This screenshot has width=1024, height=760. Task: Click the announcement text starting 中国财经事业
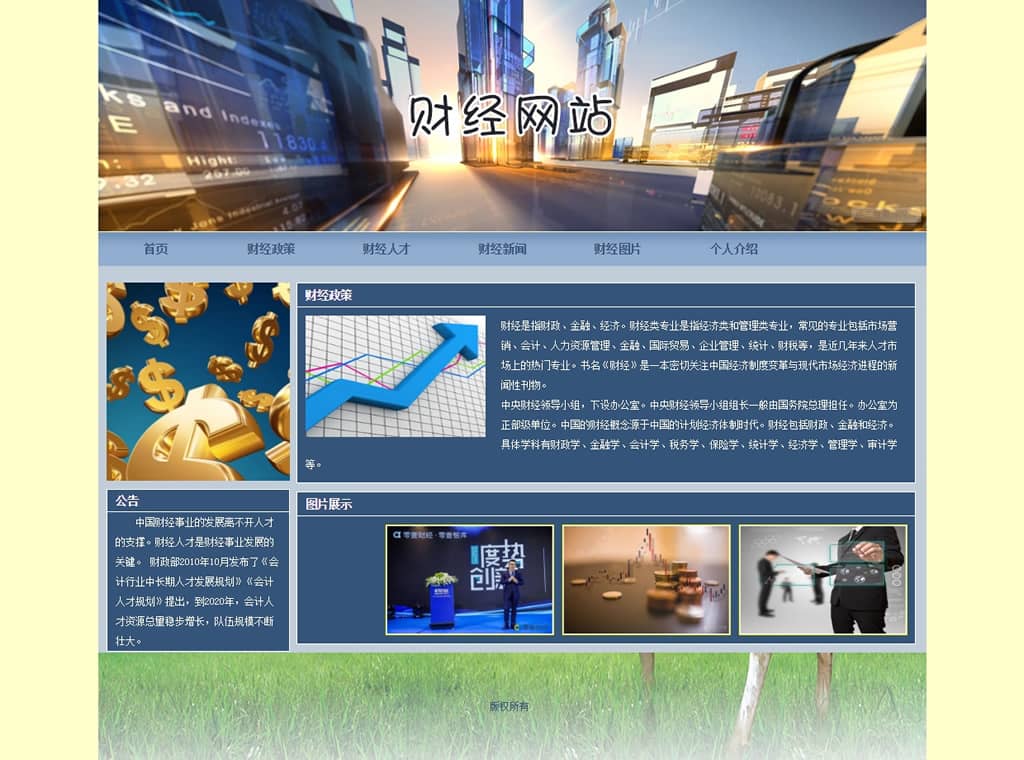[x=197, y=581]
